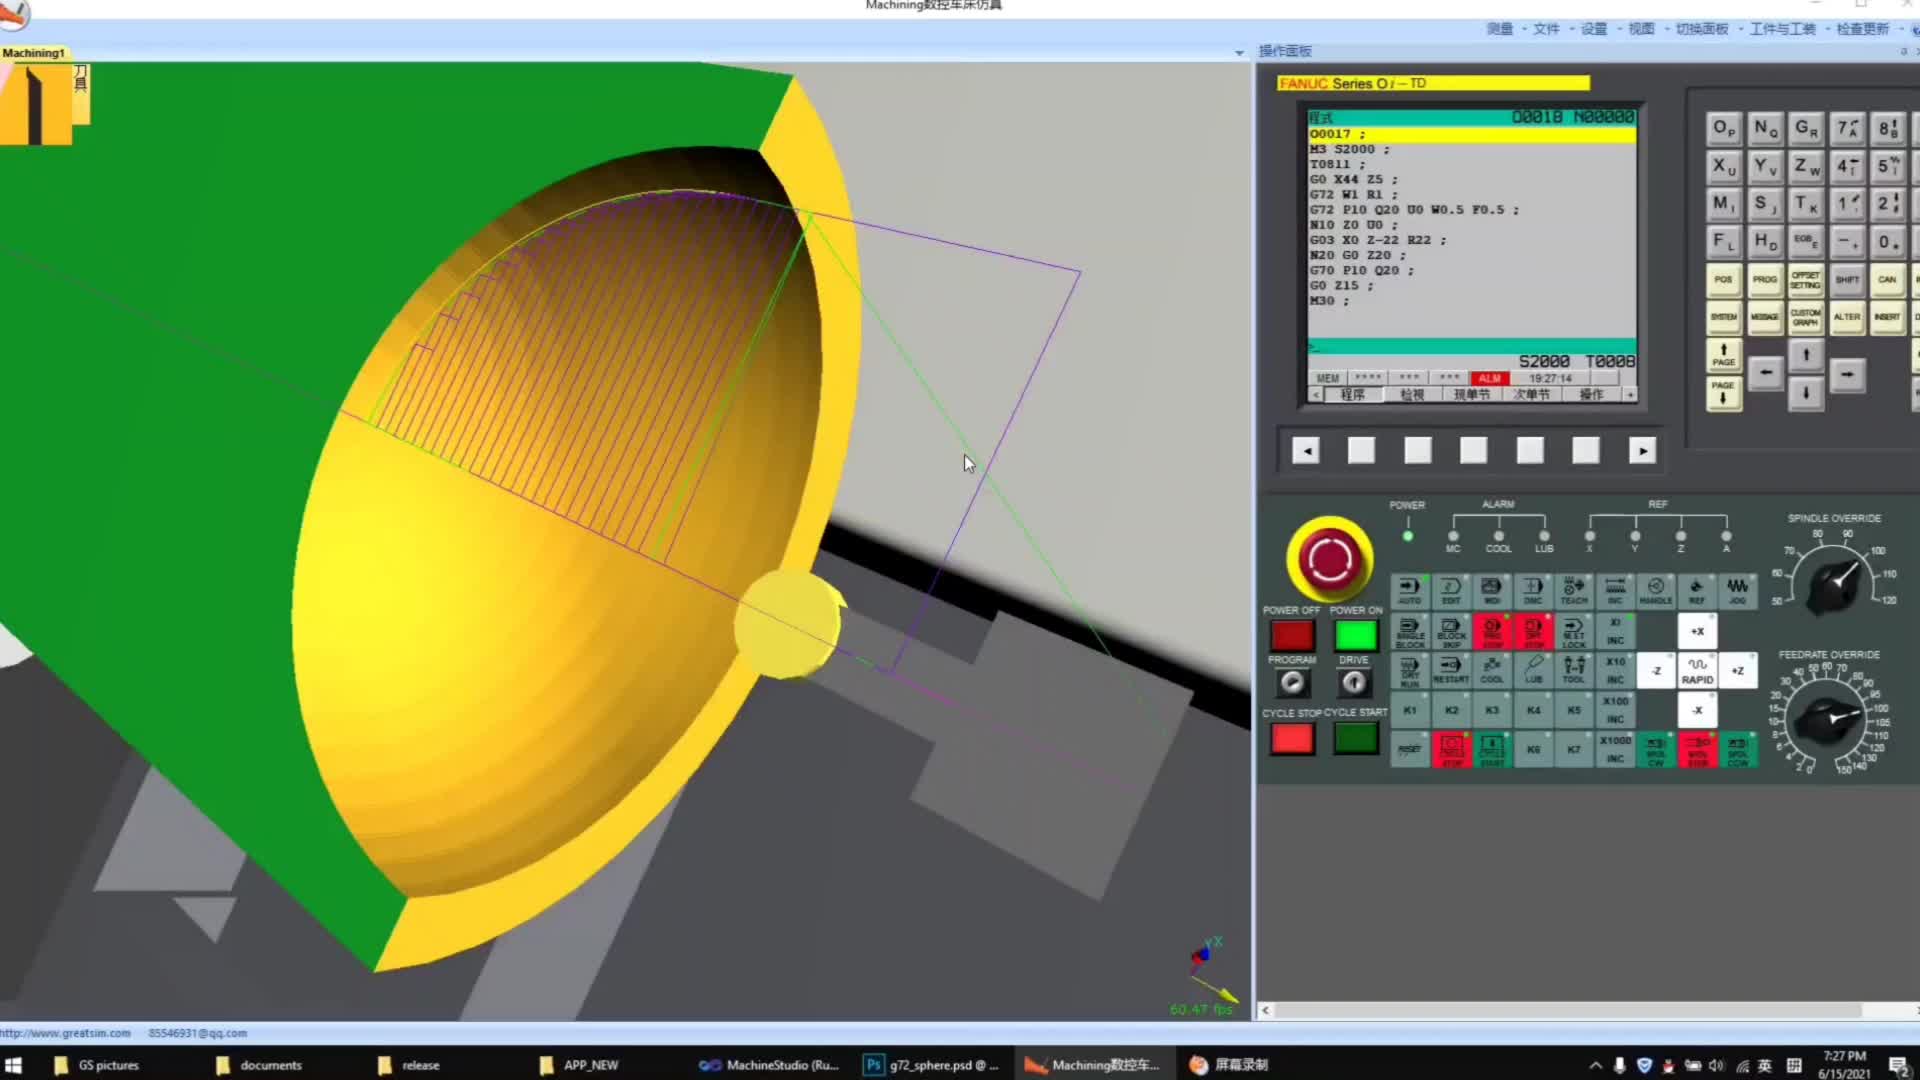Toggle LUB lubrication key
This screenshot has height=1080, width=1920.
click(x=1533, y=670)
